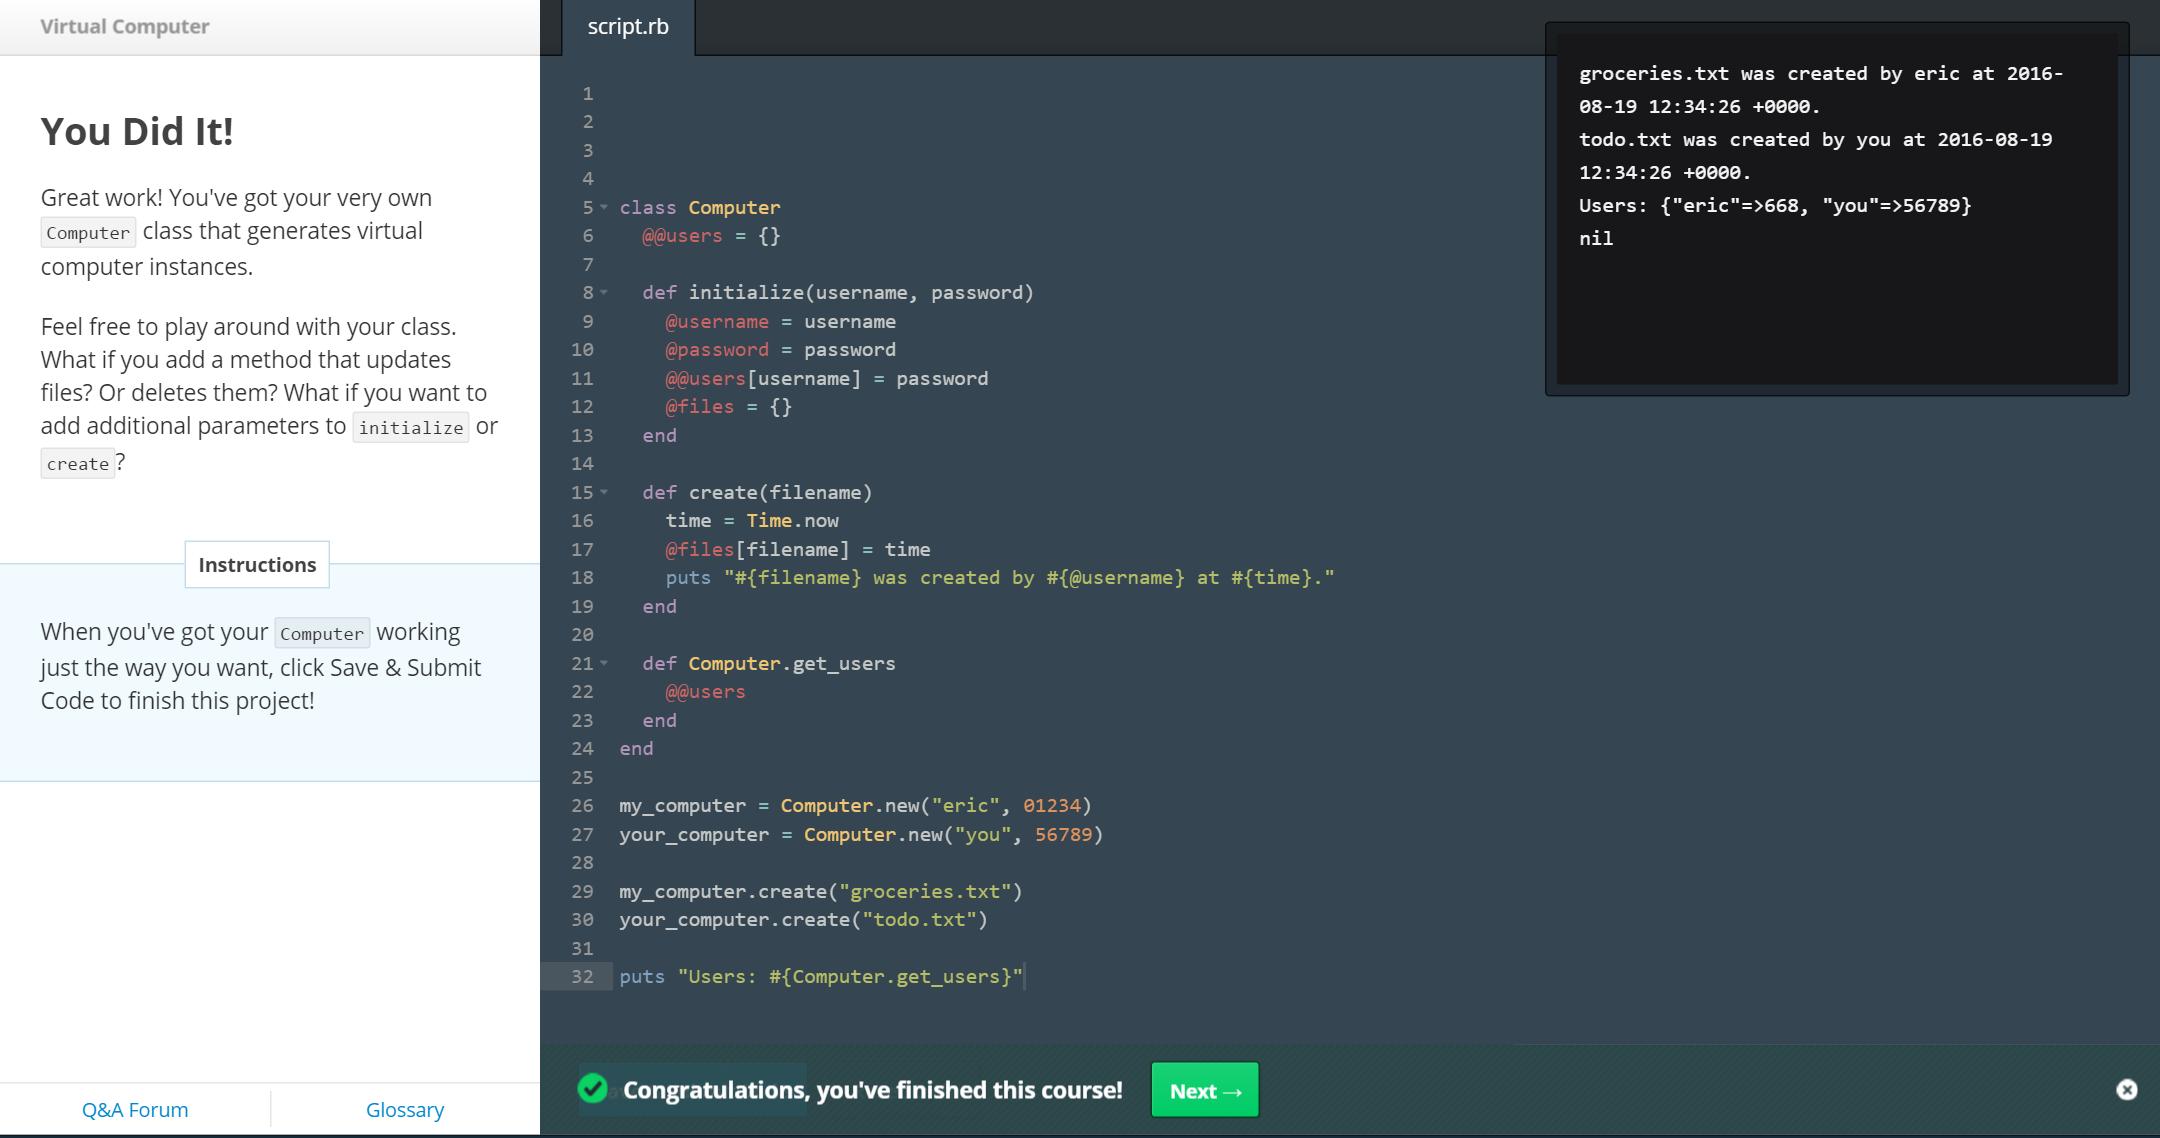This screenshot has width=2160, height=1138.
Task: Open the Instructions tab
Action: tap(257, 565)
